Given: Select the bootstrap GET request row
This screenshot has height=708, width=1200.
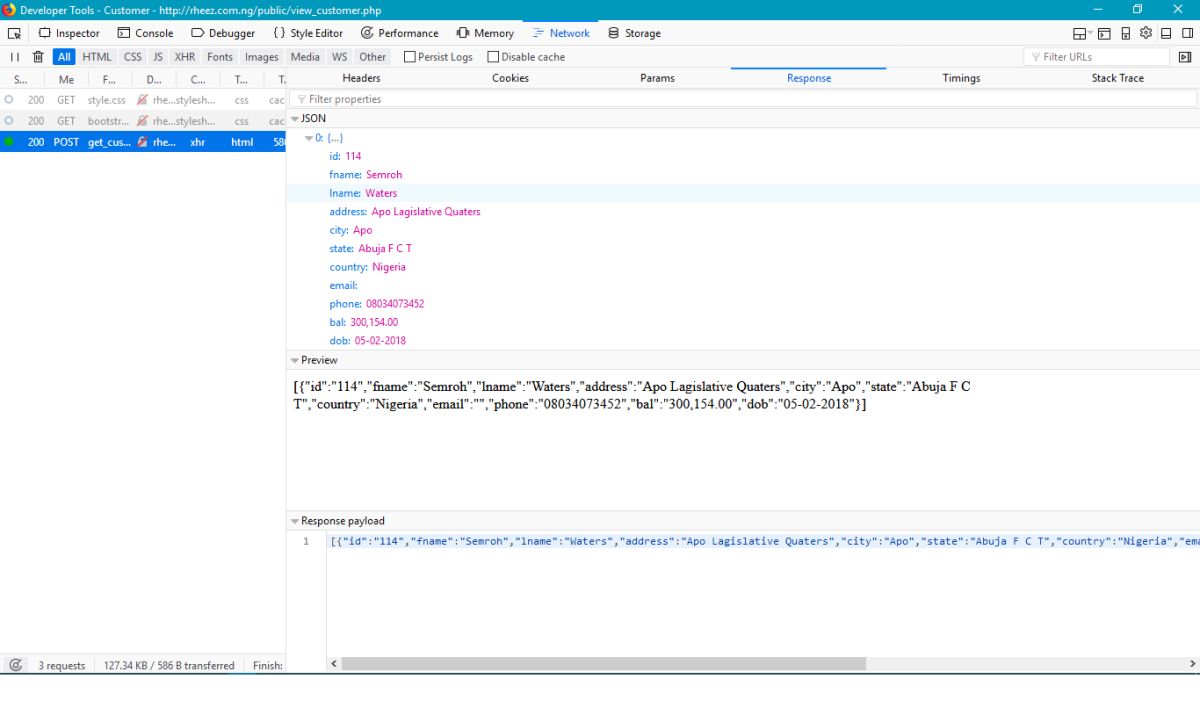Looking at the screenshot, I should (x=143, y=121).
